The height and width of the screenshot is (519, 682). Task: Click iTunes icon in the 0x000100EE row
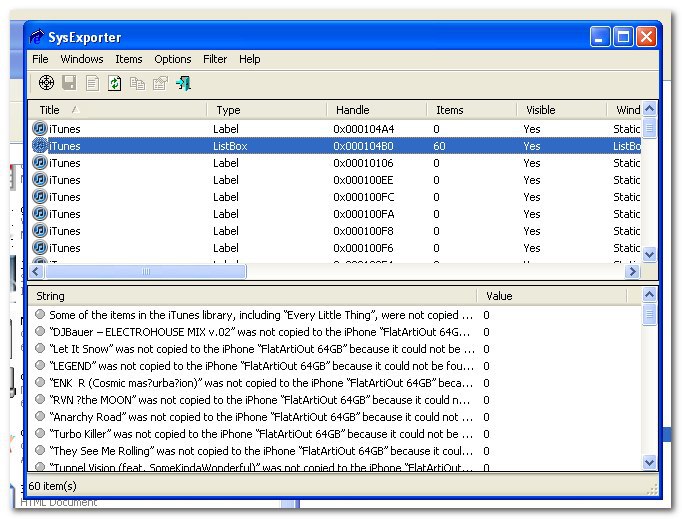click(40, 179)
